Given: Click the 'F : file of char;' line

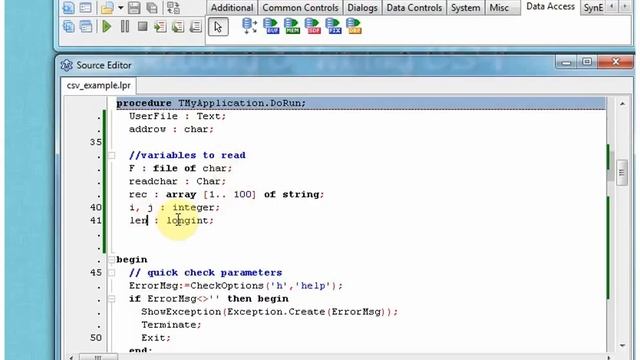Looking at the screenshot, I should [180, 168].
